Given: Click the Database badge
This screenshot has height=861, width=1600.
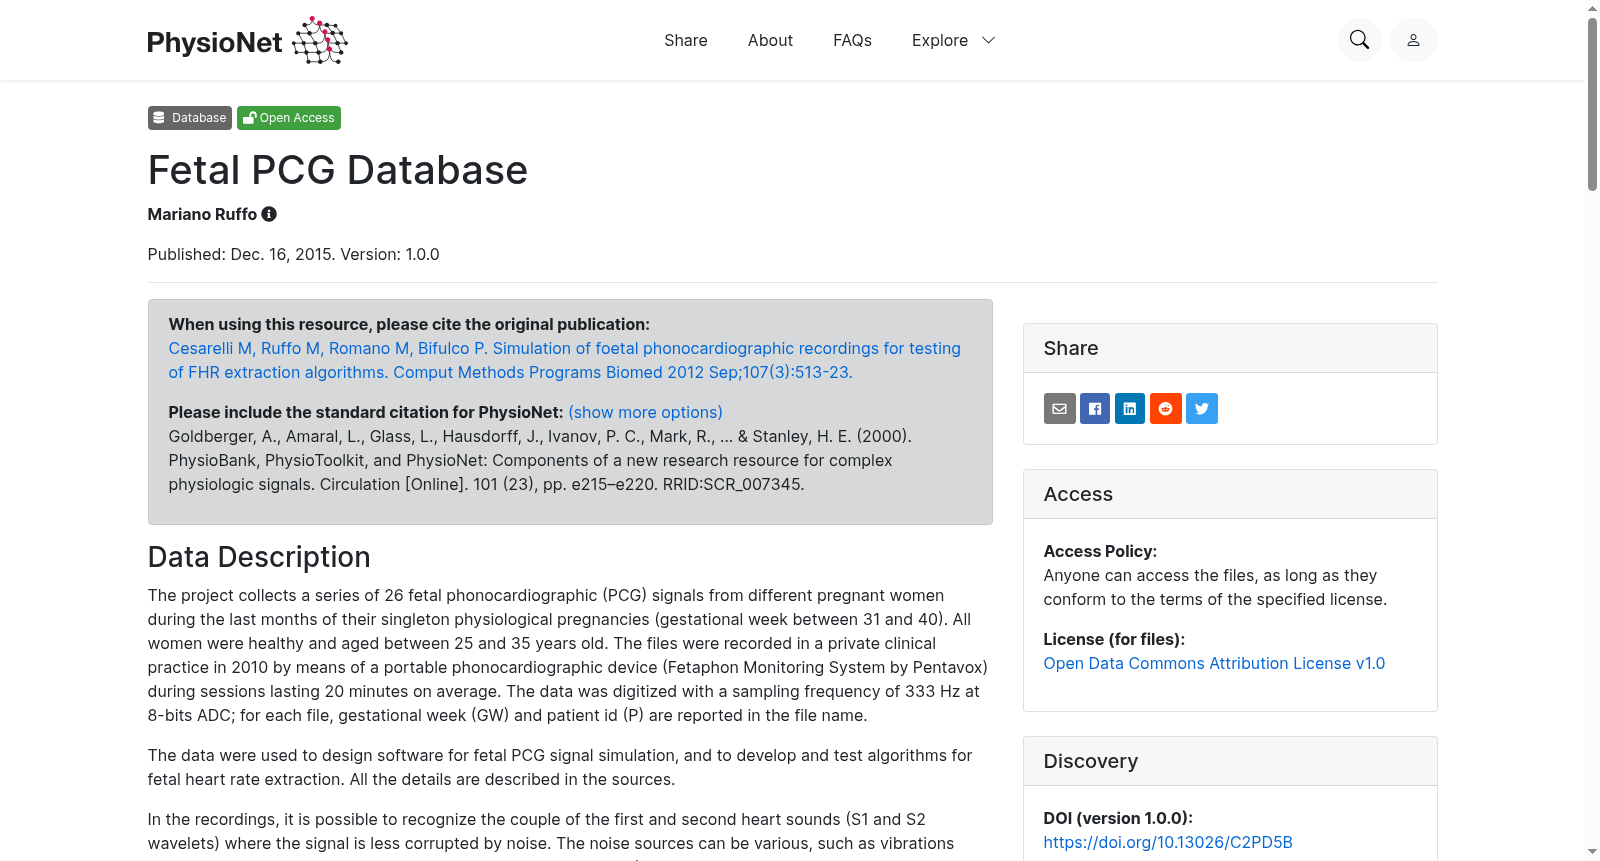Looking at the screenshot, I should [x=190, y=118].
